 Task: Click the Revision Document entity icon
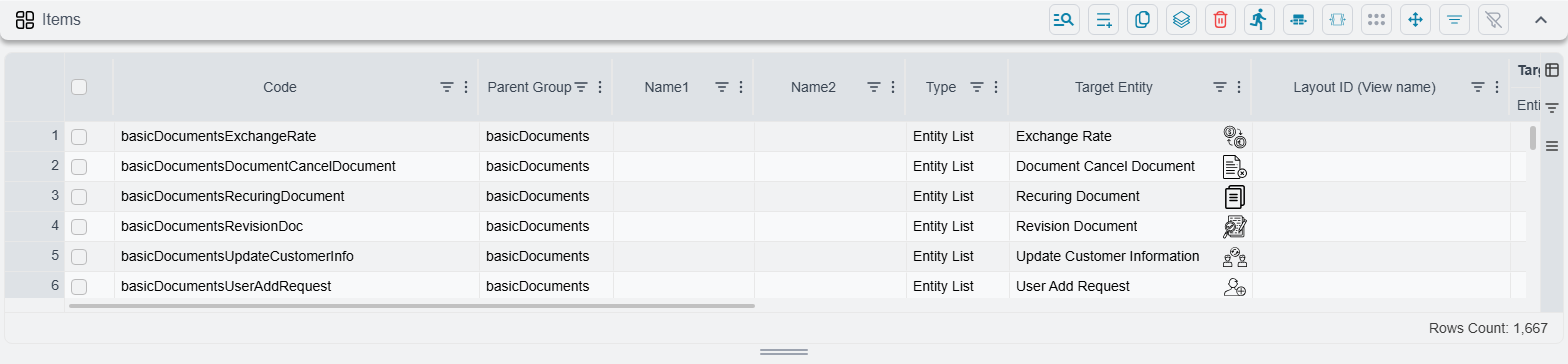click(1234, 227)
